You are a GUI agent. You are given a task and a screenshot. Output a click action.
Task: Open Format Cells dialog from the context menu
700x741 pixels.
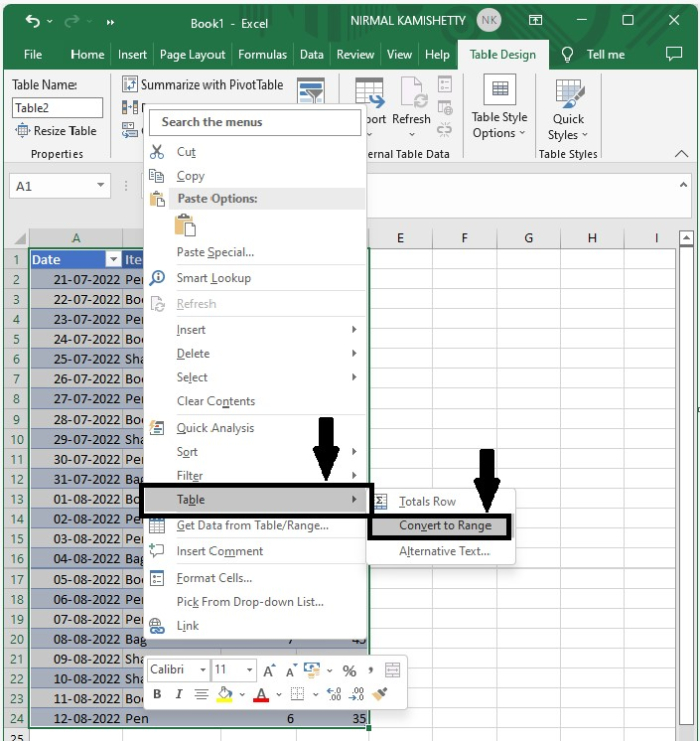click(255, 577)
